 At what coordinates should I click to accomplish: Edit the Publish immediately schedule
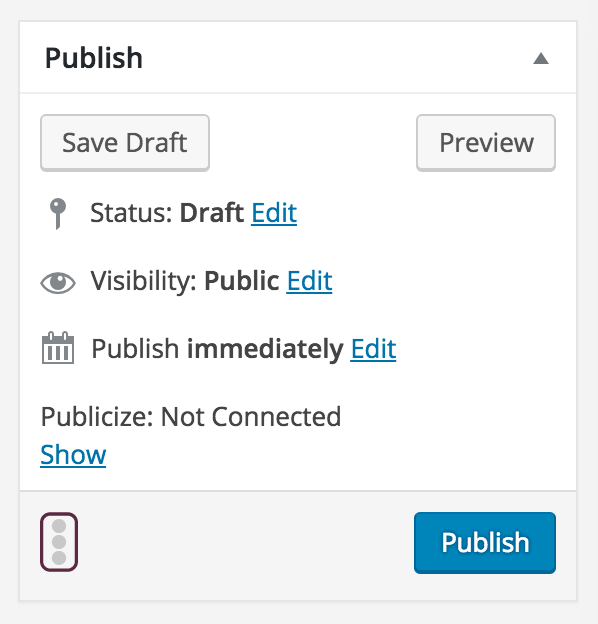[373, 349]
